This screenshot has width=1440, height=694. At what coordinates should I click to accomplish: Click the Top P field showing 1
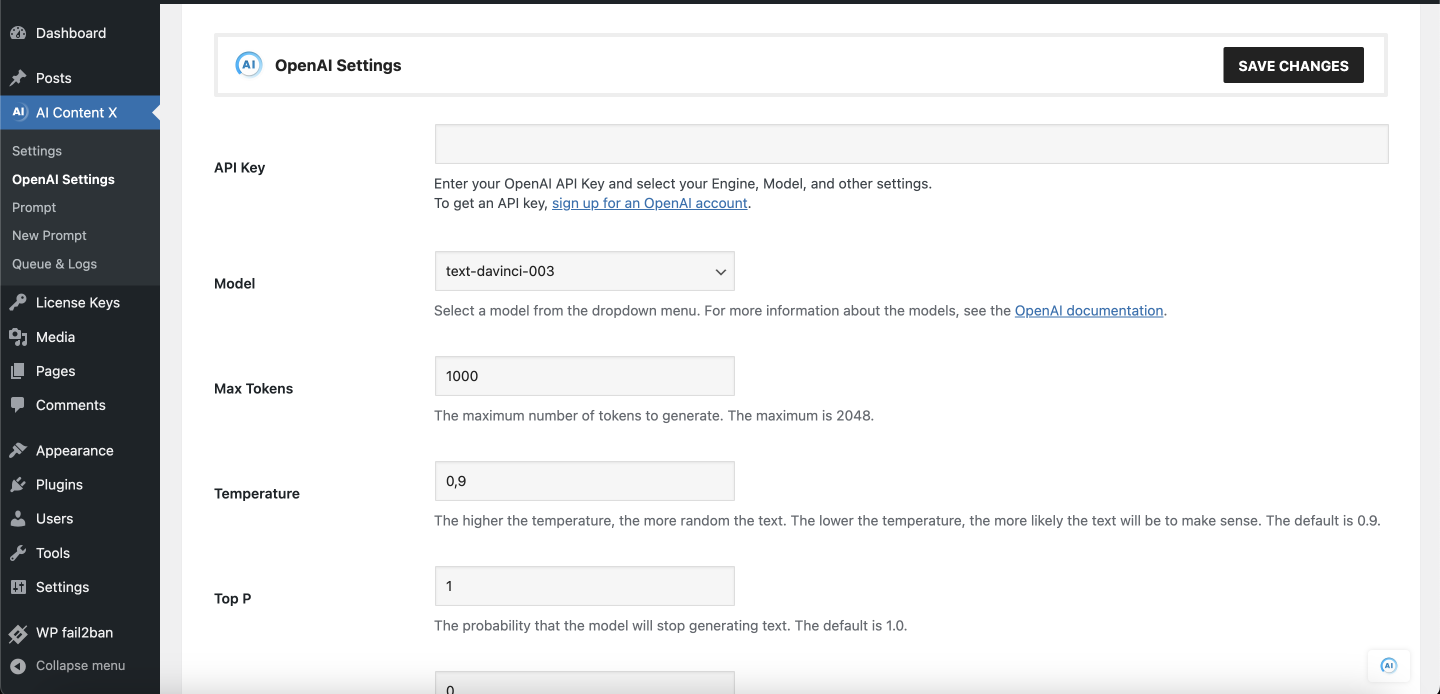(x=585, y=586)
